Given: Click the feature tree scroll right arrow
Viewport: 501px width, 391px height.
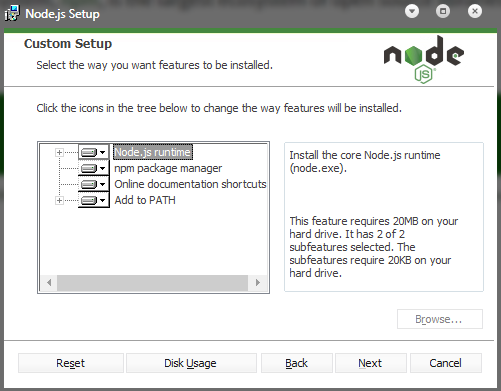Looking at the screenshot, I should pos(257,283).
